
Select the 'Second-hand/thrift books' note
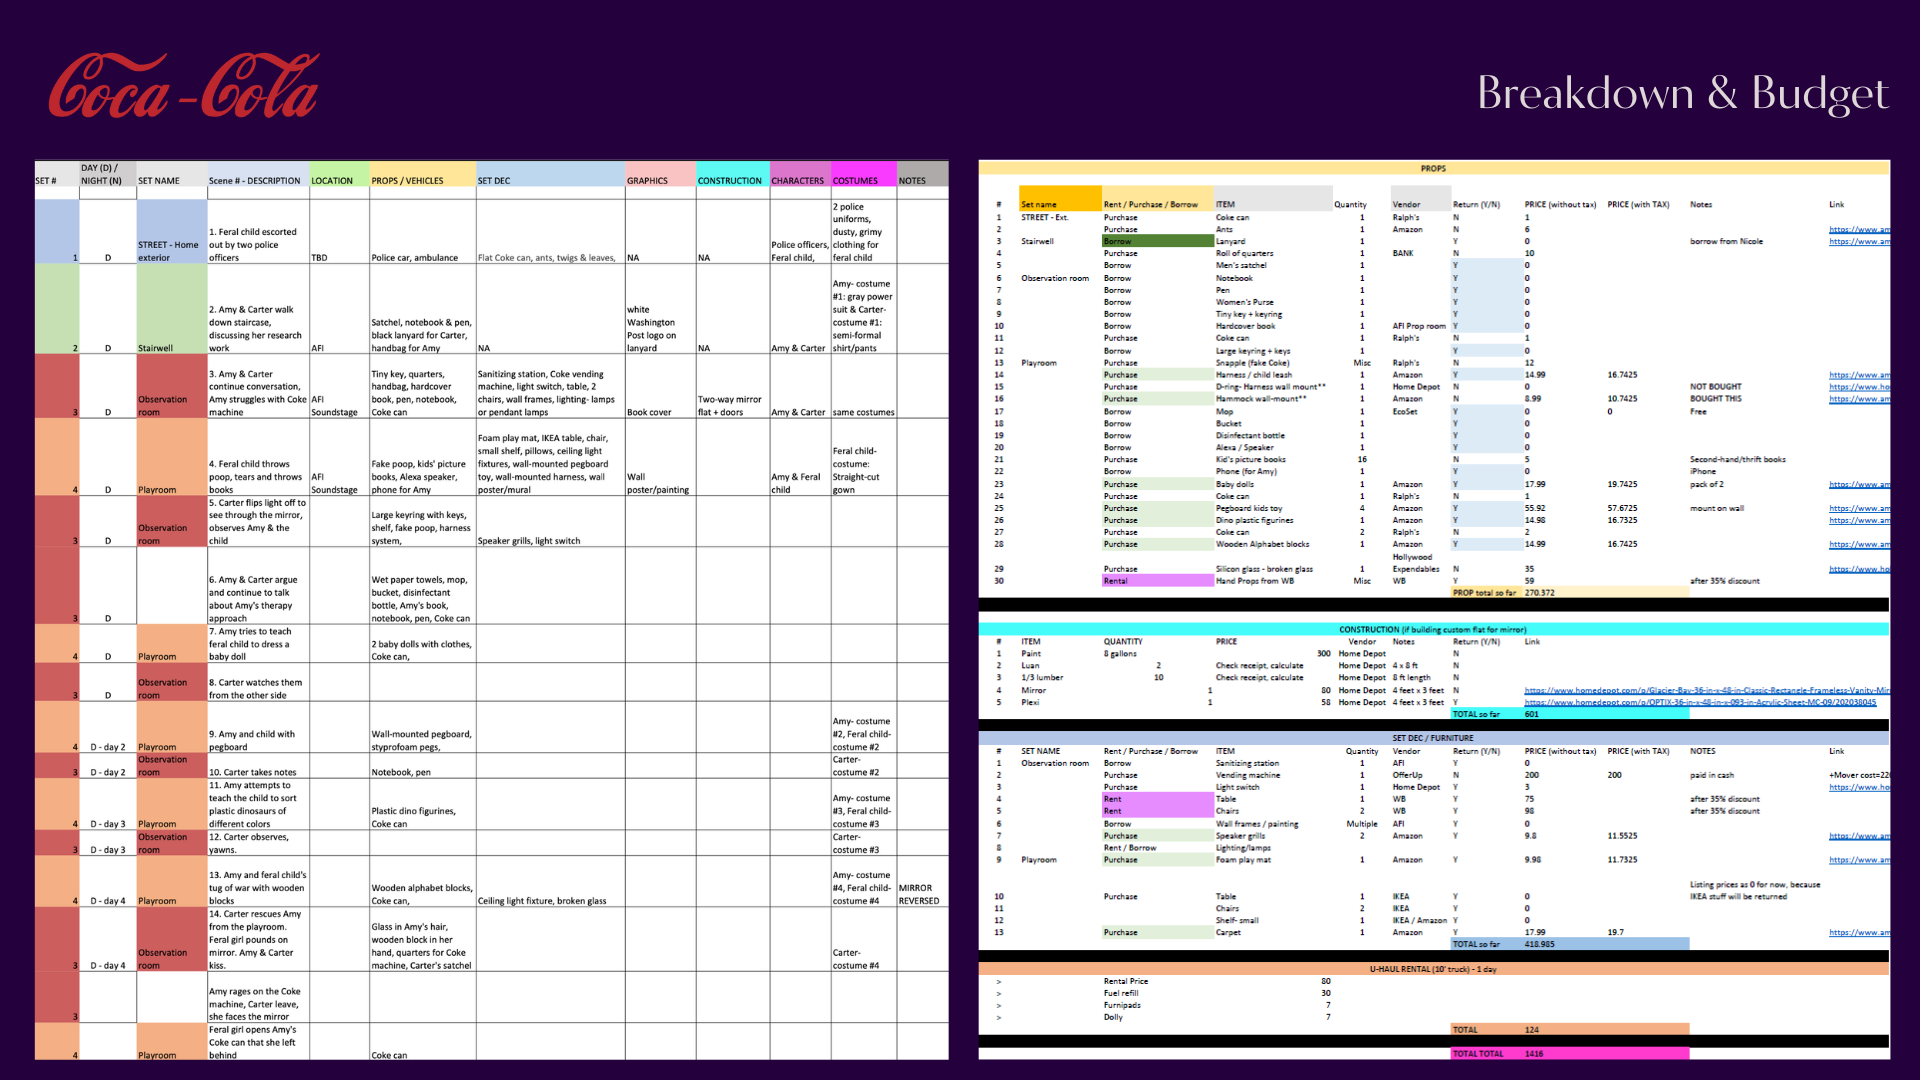point(1737,460)
